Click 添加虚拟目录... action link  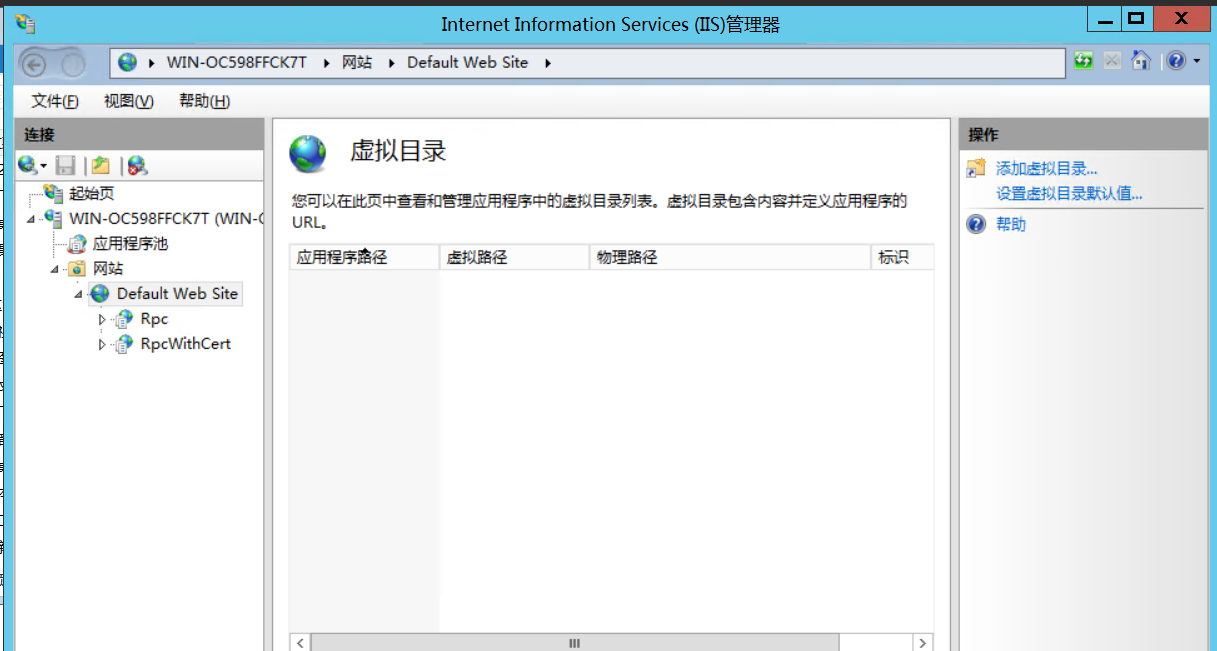(x=1047, y=169)
